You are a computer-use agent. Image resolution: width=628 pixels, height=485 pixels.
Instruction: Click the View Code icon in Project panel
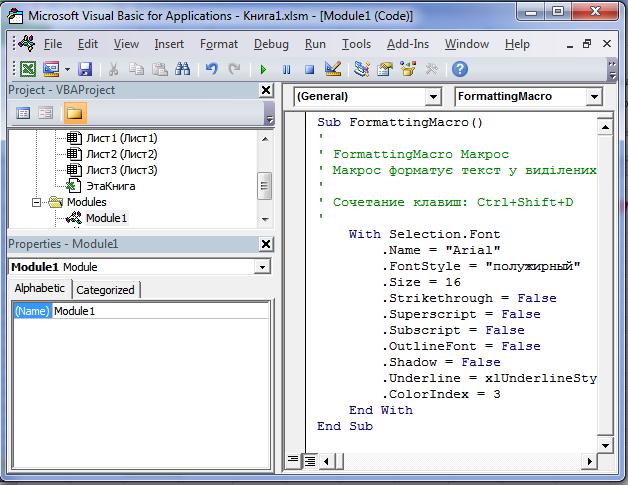coord(23,113)
